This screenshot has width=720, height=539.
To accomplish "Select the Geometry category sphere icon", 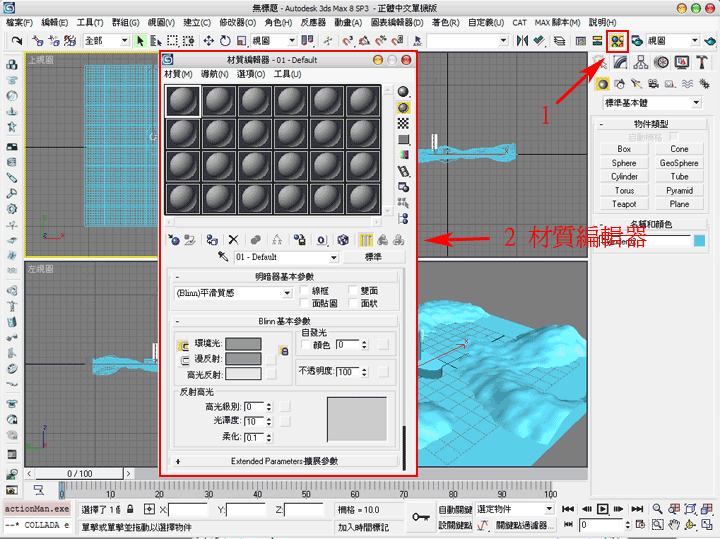I will point(602,84).
